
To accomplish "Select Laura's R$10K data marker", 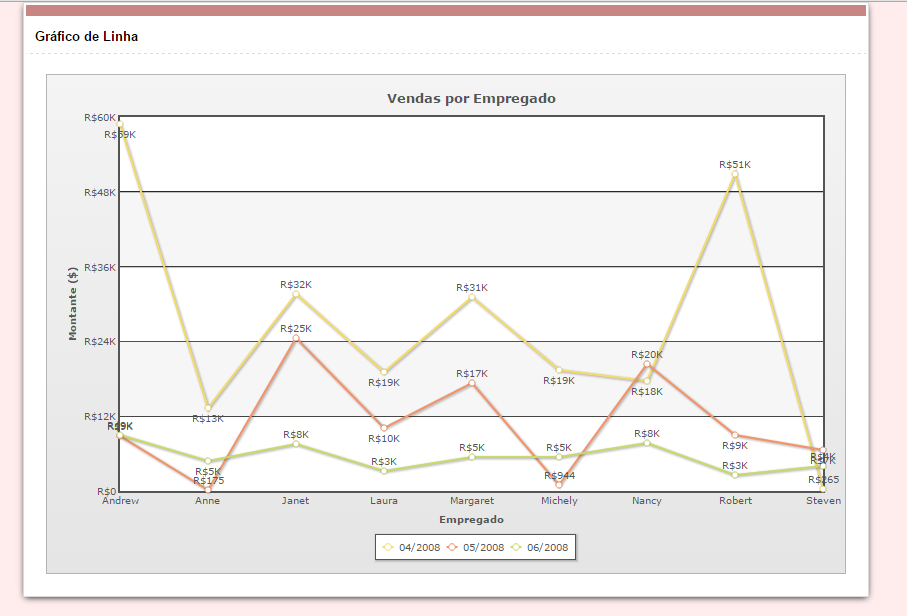I will pyautogui.click(x=384, y=428).
